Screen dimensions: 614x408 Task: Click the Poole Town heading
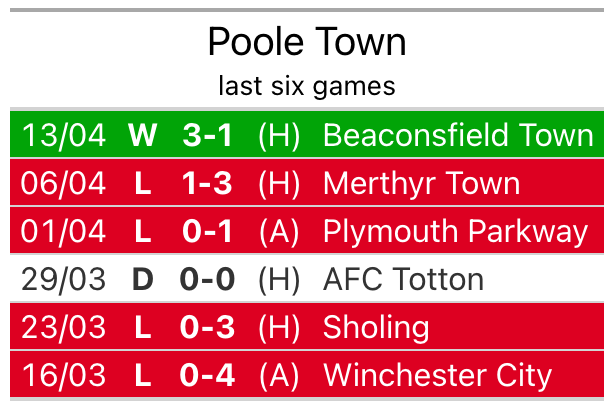pyautogui.click(x=307, y=42)
